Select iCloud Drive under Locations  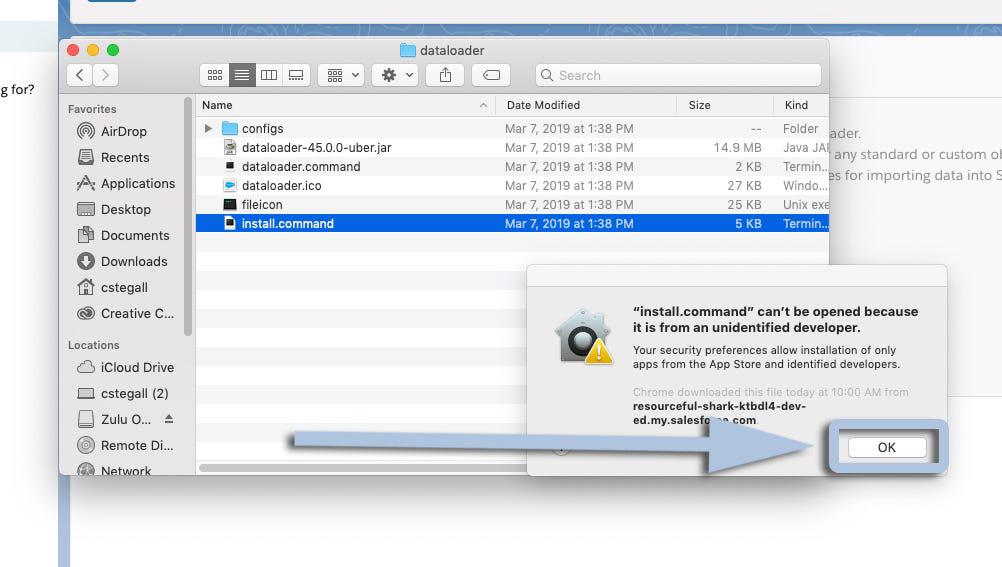137,367
